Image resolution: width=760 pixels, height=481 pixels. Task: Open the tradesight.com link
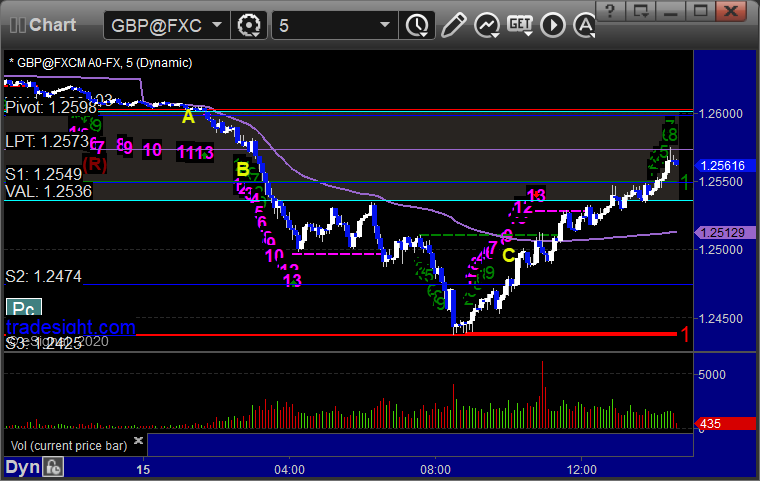pyautogui.click(x=71, y=327)
